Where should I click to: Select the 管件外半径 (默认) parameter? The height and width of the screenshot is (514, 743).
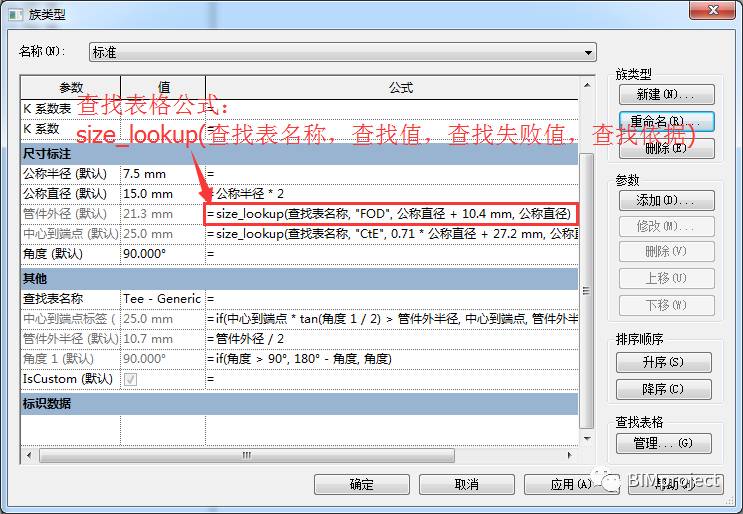click(71, 339)
